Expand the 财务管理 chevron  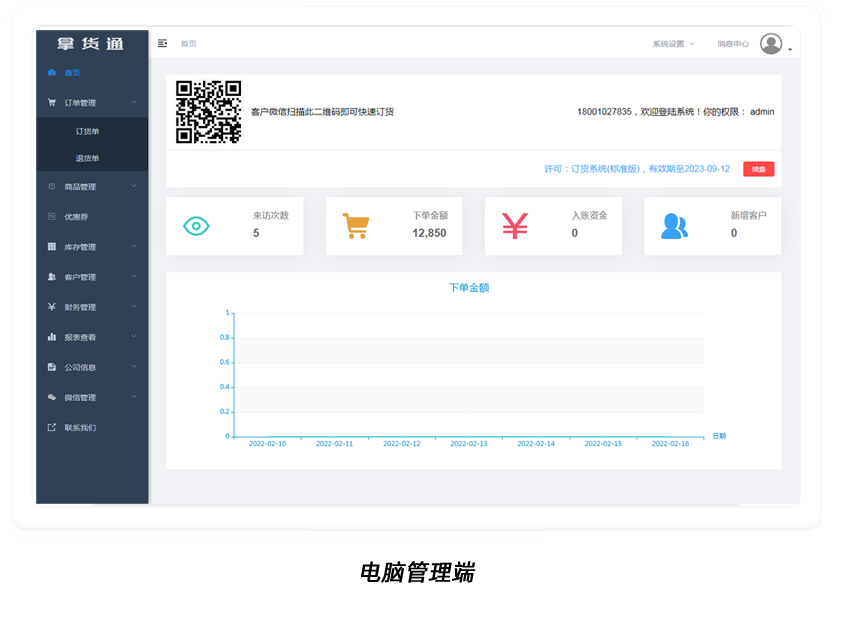click(x=134, y=306)
